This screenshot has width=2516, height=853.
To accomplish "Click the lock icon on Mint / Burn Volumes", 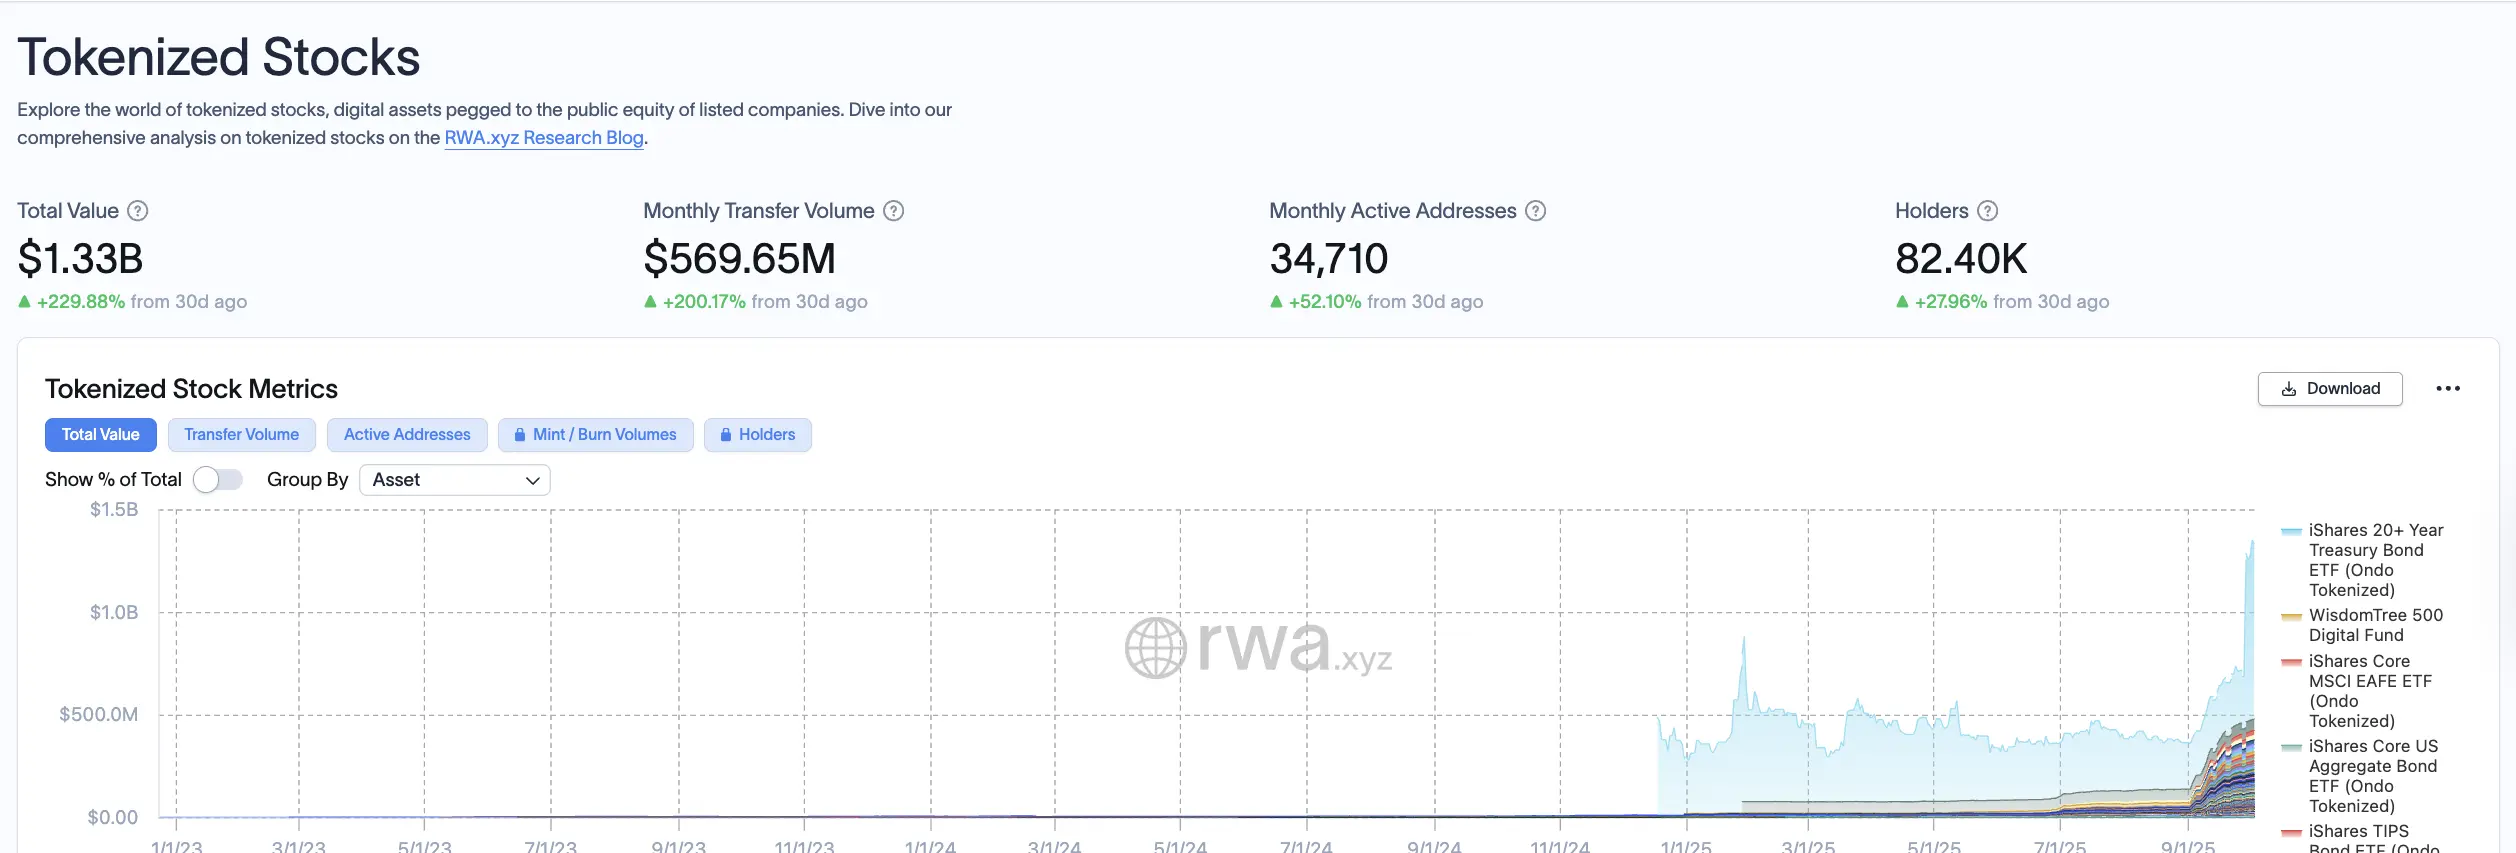I will click(x=520, y=435).
